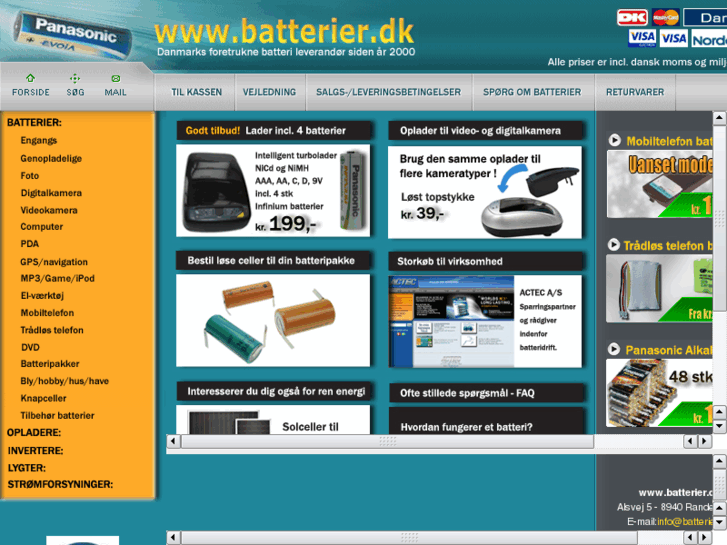Click the MAIL envelope icon
Viewport: 727px width, 545px height.
(115, 78)
